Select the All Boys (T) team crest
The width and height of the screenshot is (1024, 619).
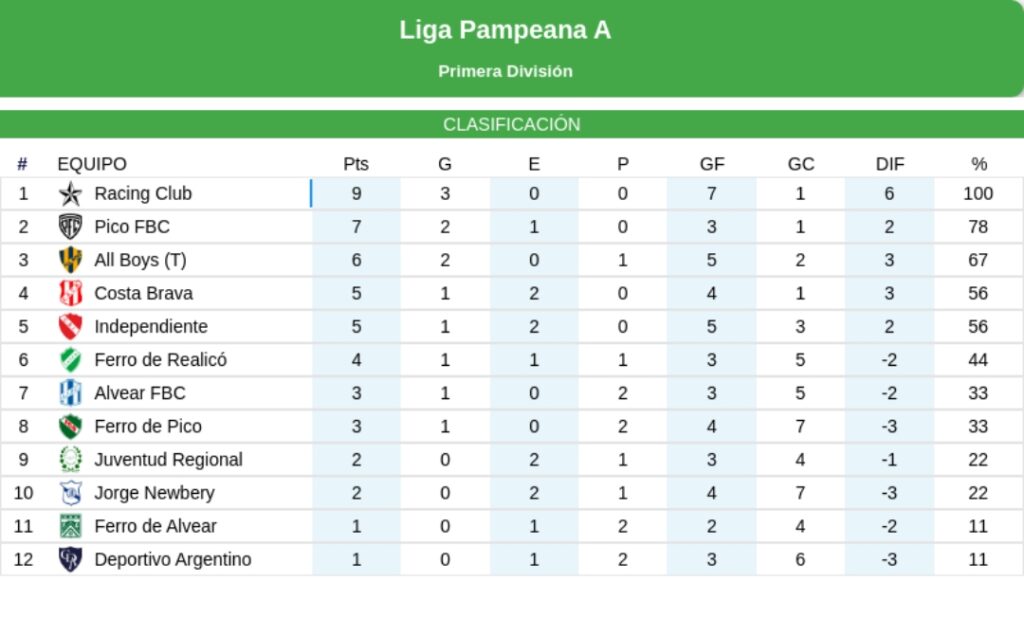70,260
